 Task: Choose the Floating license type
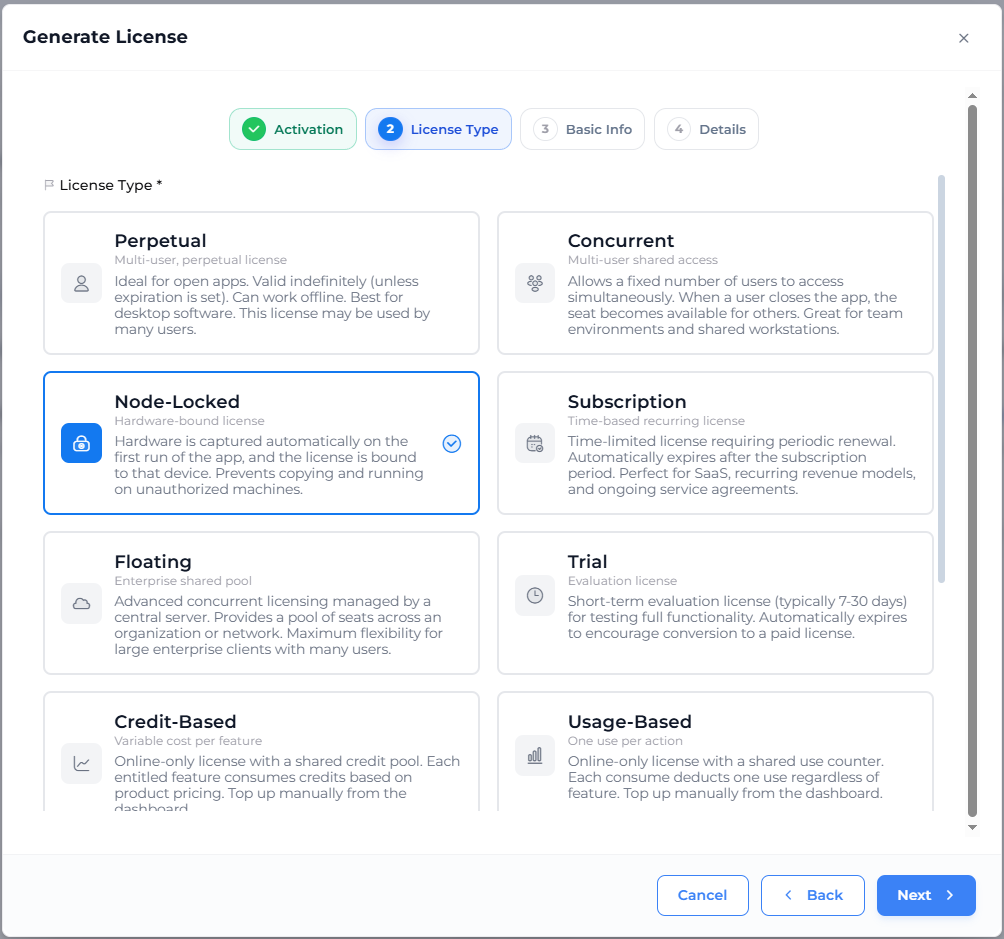(x=261, y=603)
